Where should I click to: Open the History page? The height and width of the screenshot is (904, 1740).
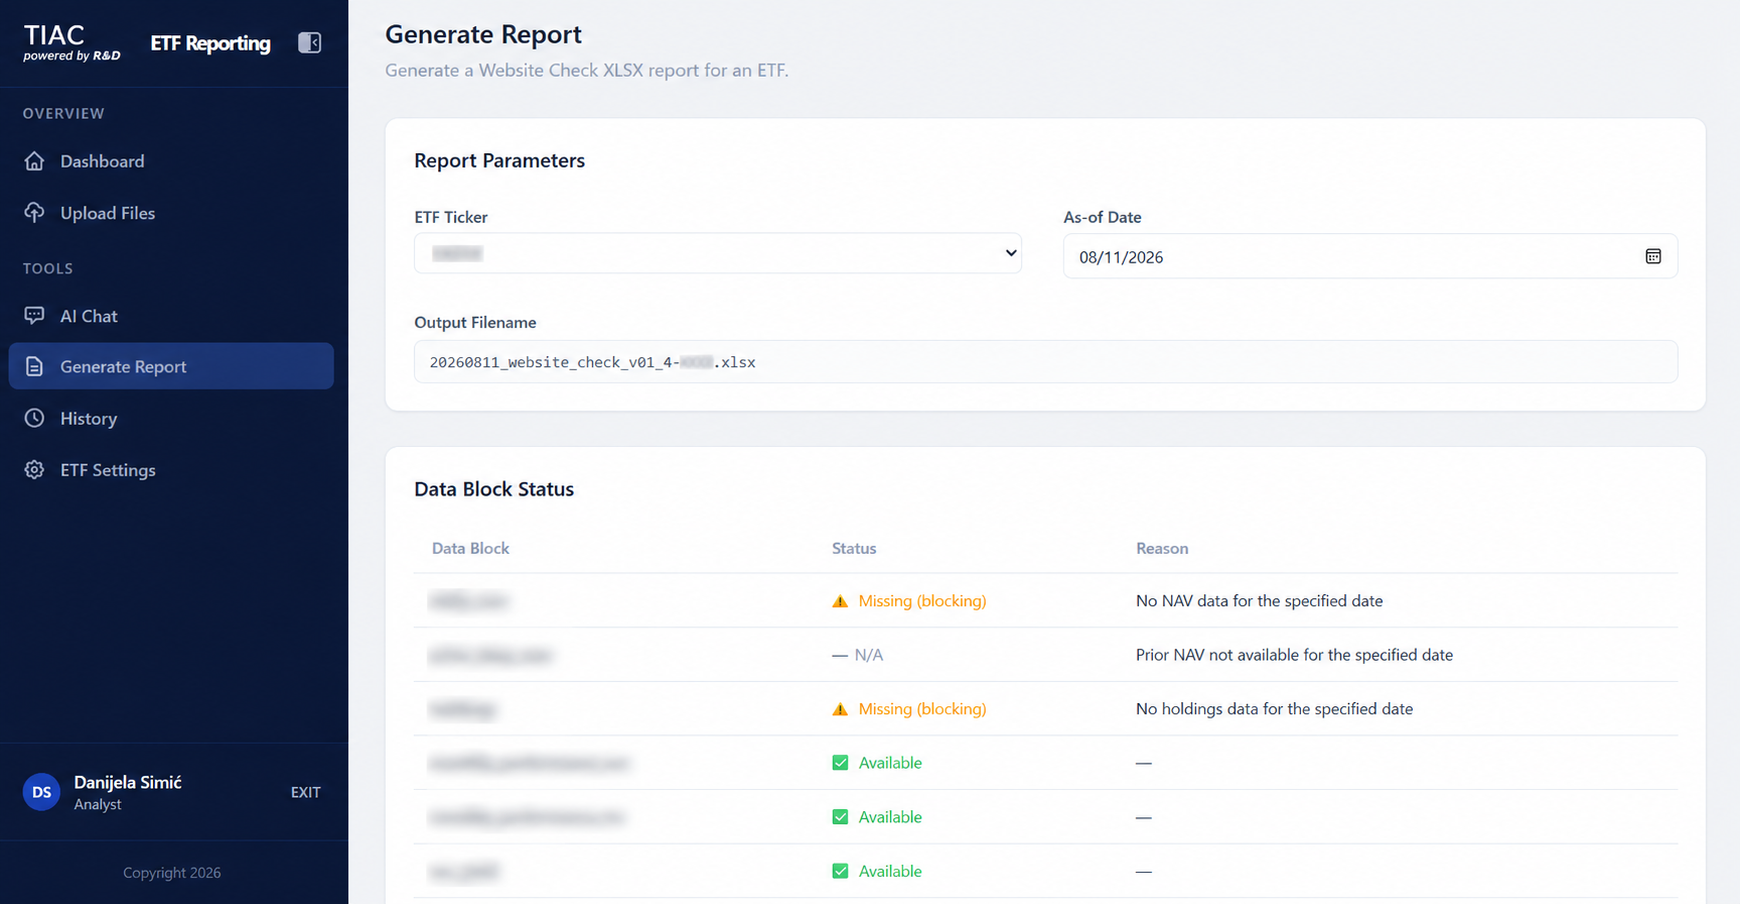pos(171,418)
